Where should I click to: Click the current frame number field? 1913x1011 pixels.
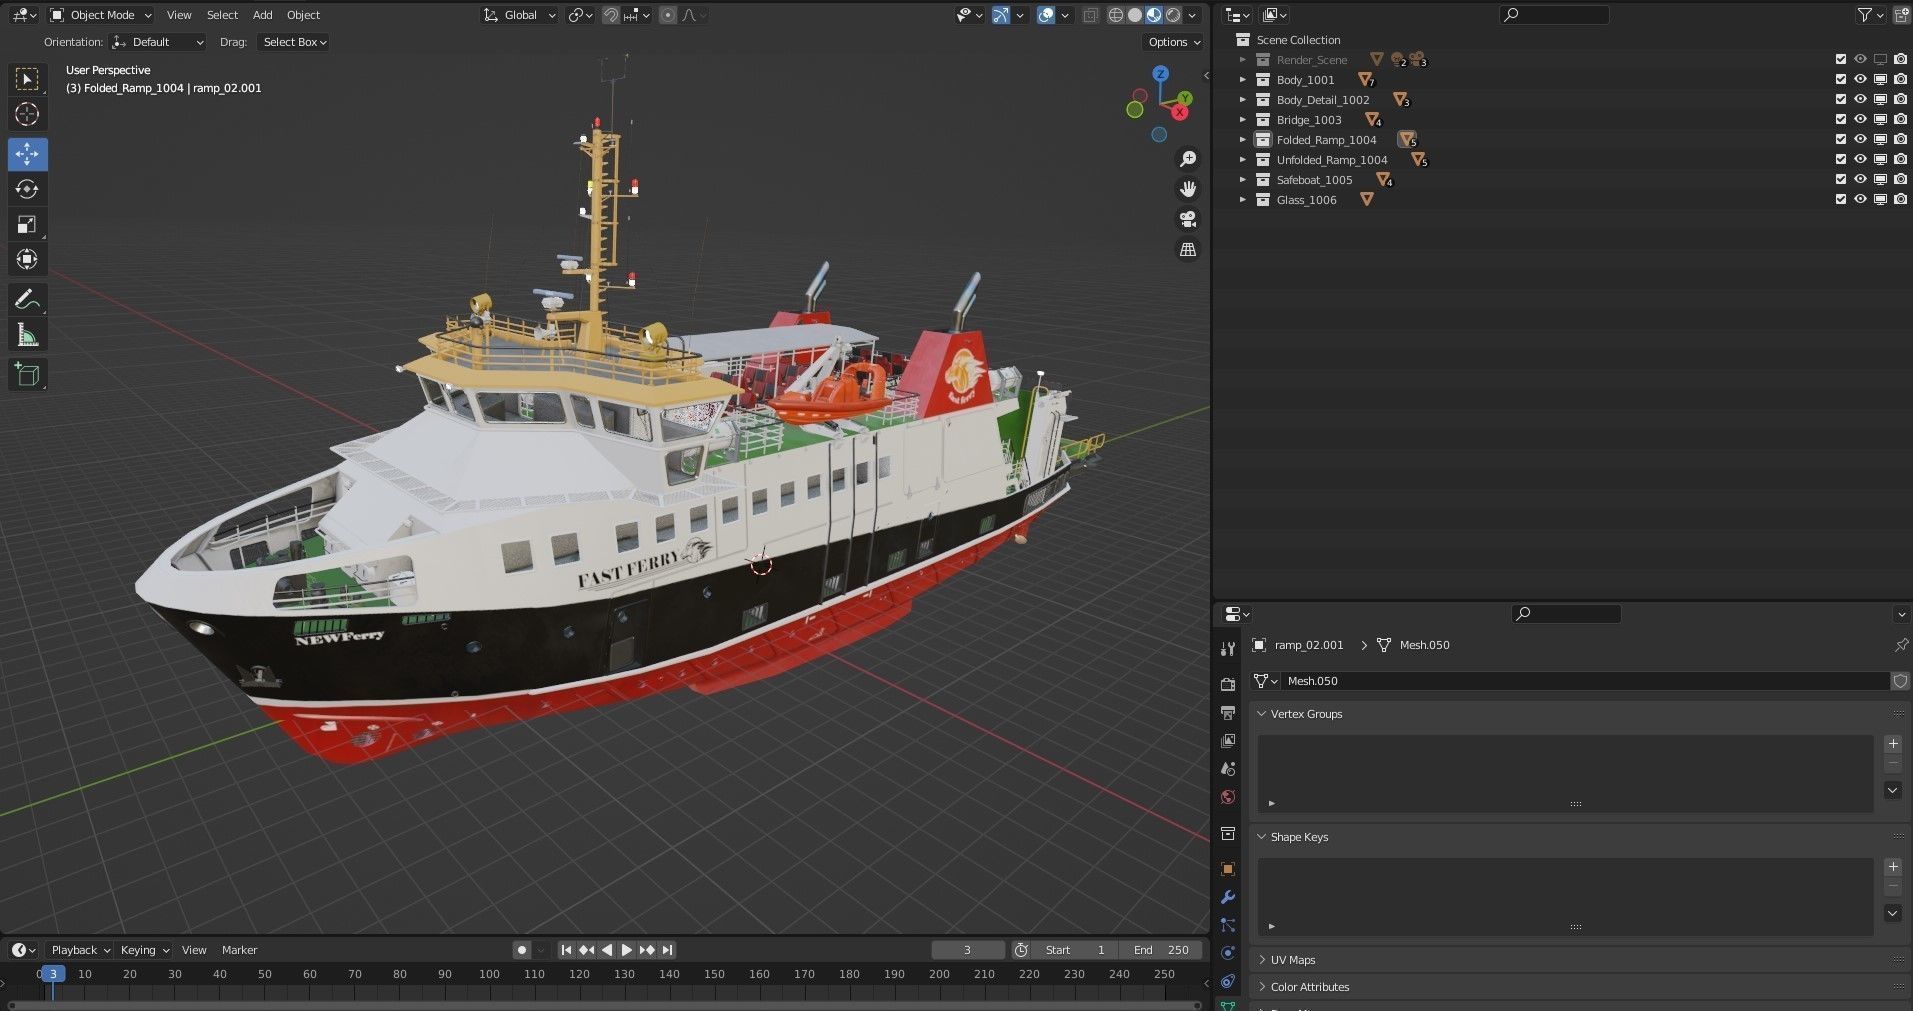coord(967,950)
